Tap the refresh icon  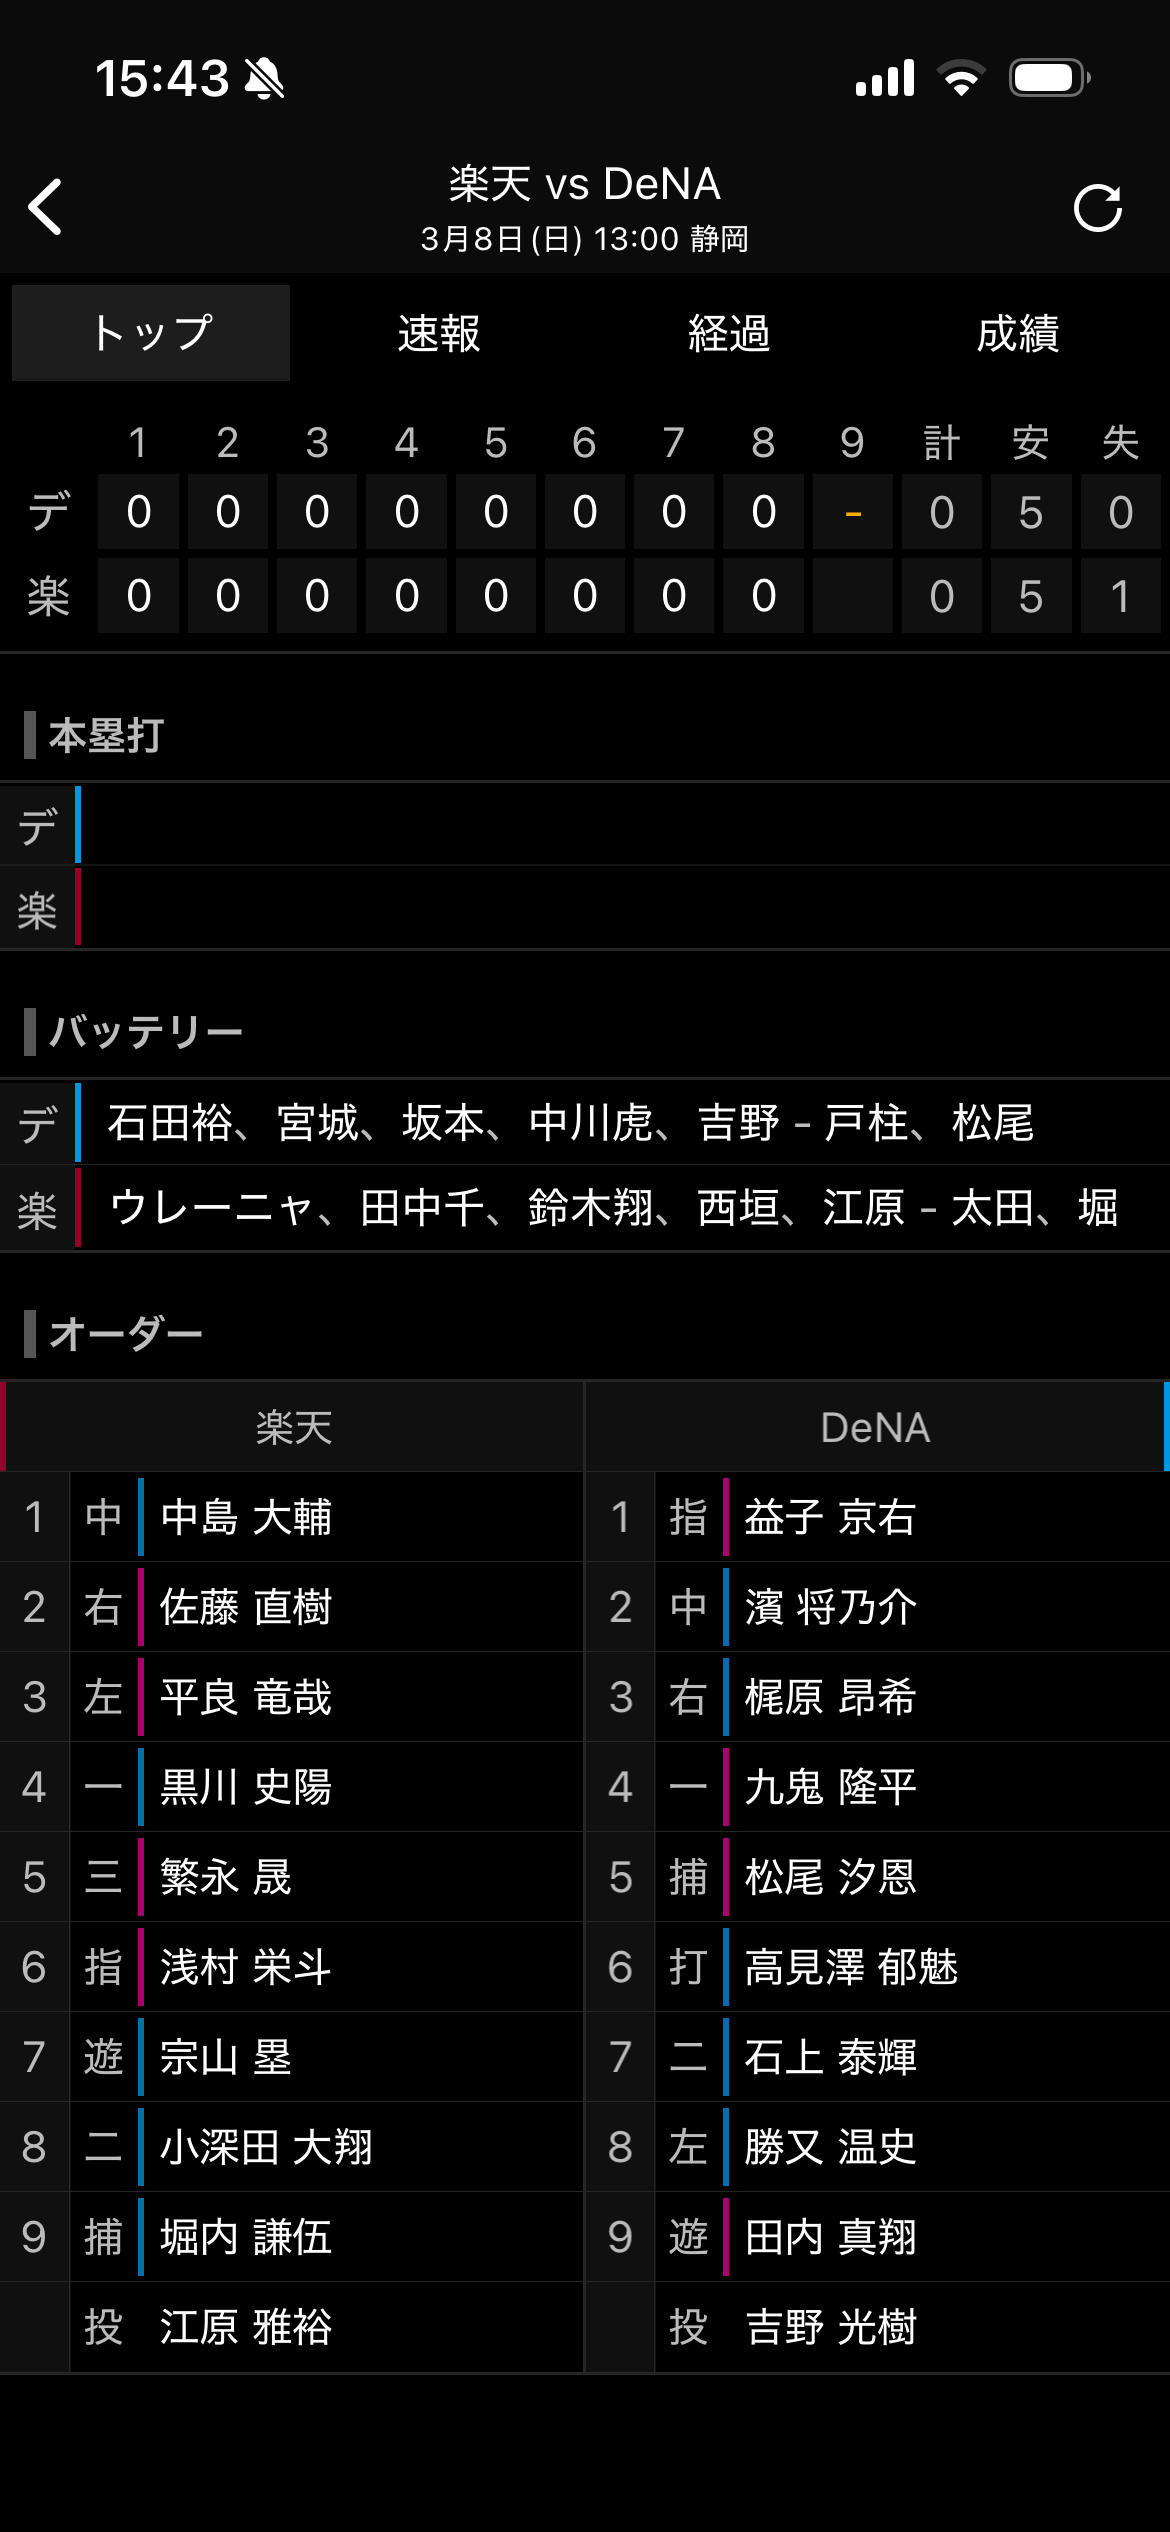point(1097,208)
